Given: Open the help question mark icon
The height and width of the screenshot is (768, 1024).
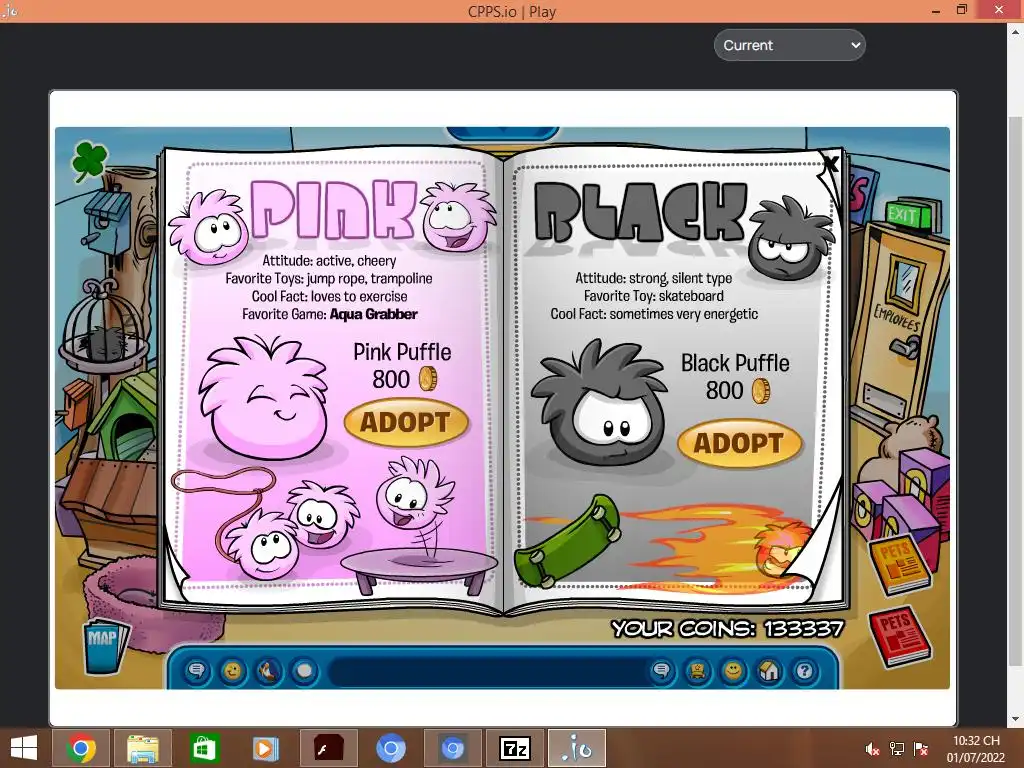Looking at the screenshot, I should (805, 671).
